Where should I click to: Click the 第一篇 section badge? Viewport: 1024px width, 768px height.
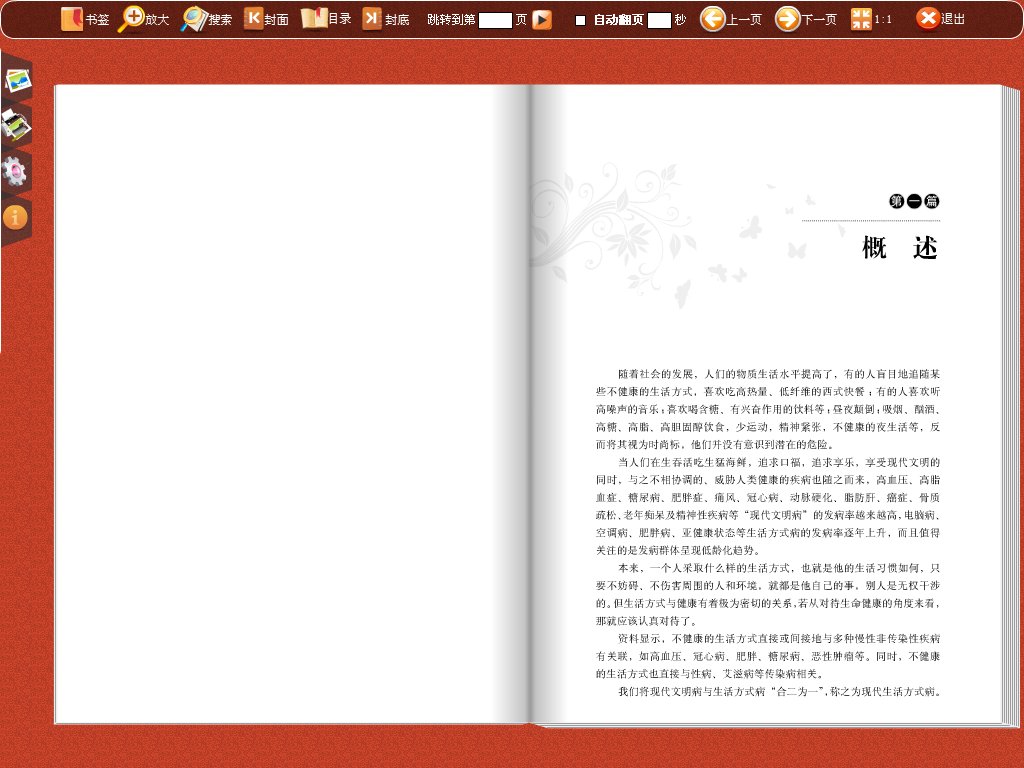click(914, 201)
